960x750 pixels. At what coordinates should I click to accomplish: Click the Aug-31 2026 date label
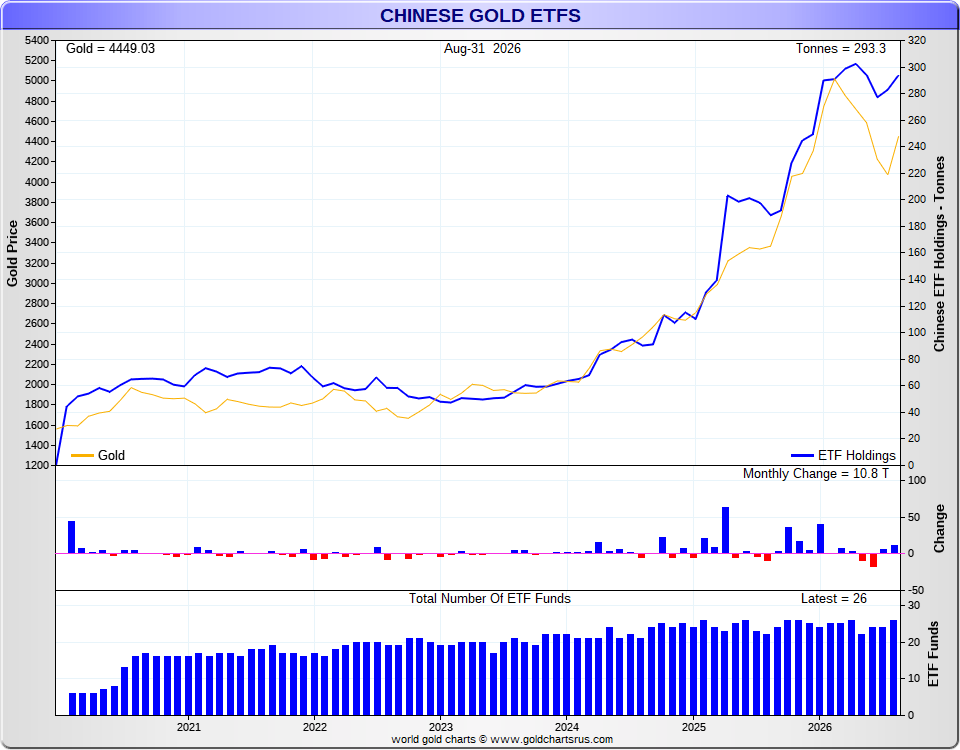(482, 48)
